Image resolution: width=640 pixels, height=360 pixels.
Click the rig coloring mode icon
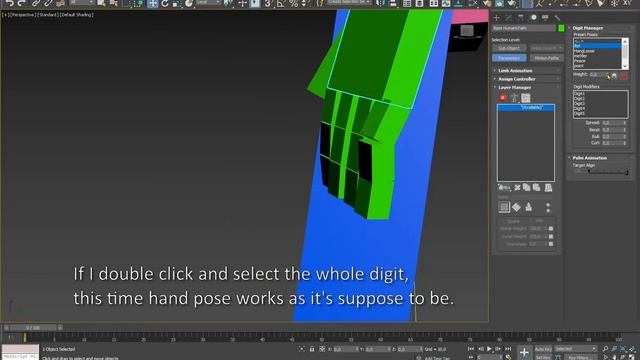(x=514, y=98)
